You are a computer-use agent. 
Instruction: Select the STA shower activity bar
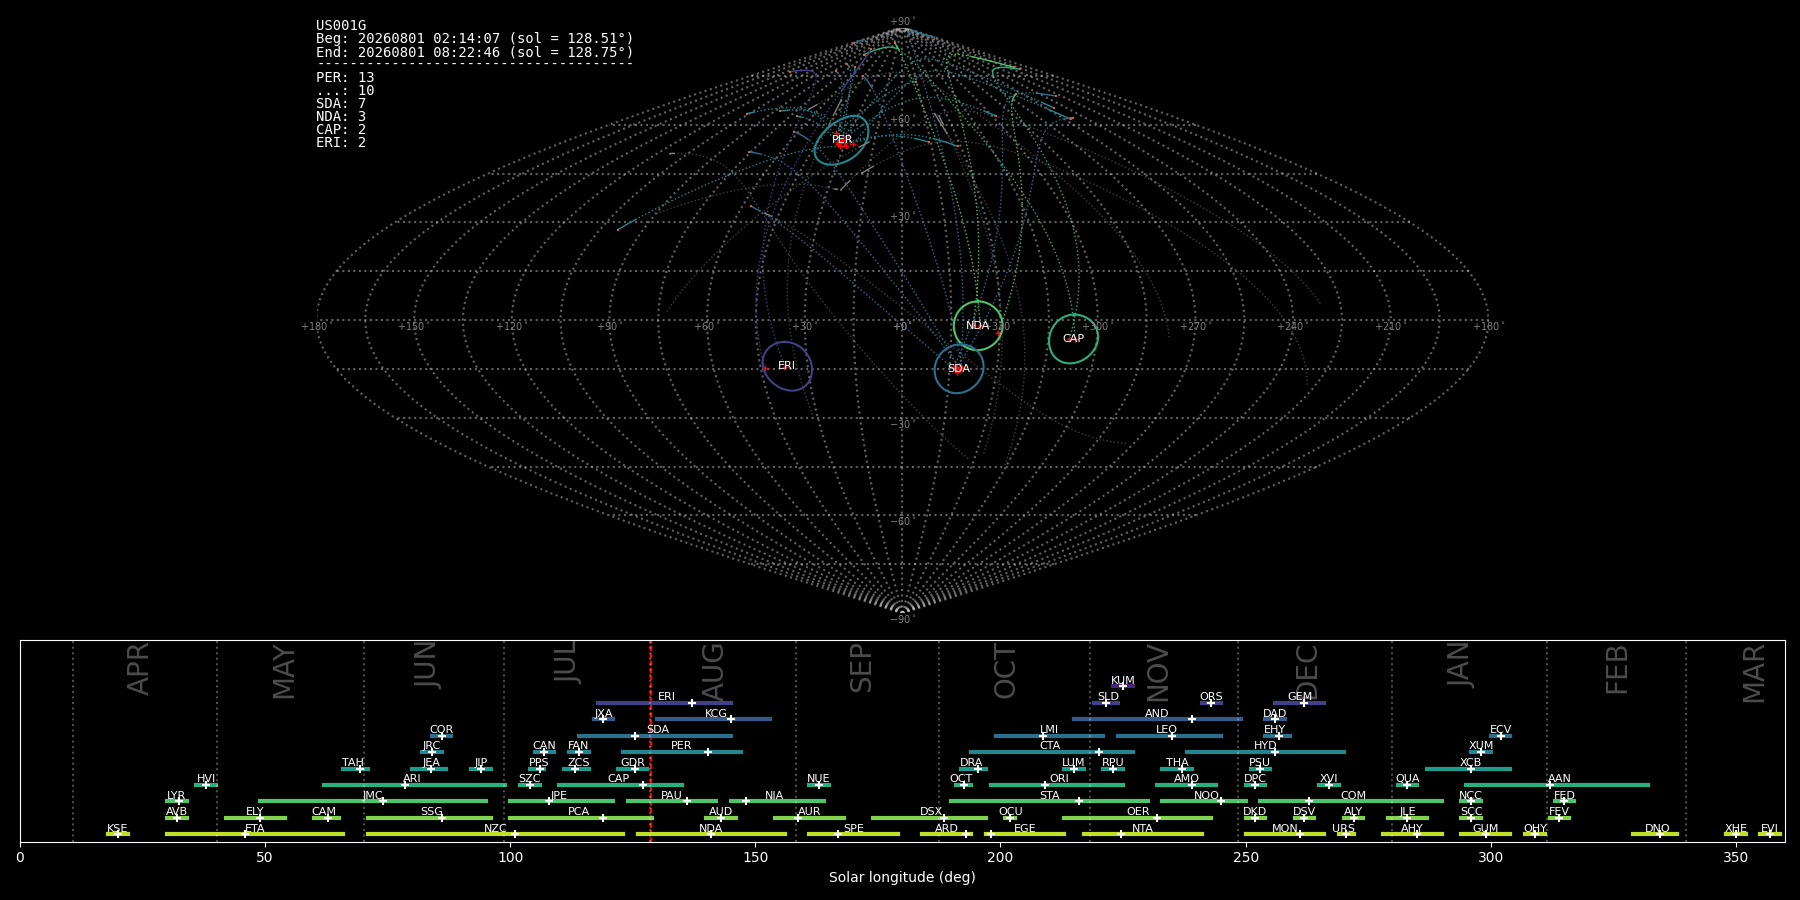(x=1050, y=801)
